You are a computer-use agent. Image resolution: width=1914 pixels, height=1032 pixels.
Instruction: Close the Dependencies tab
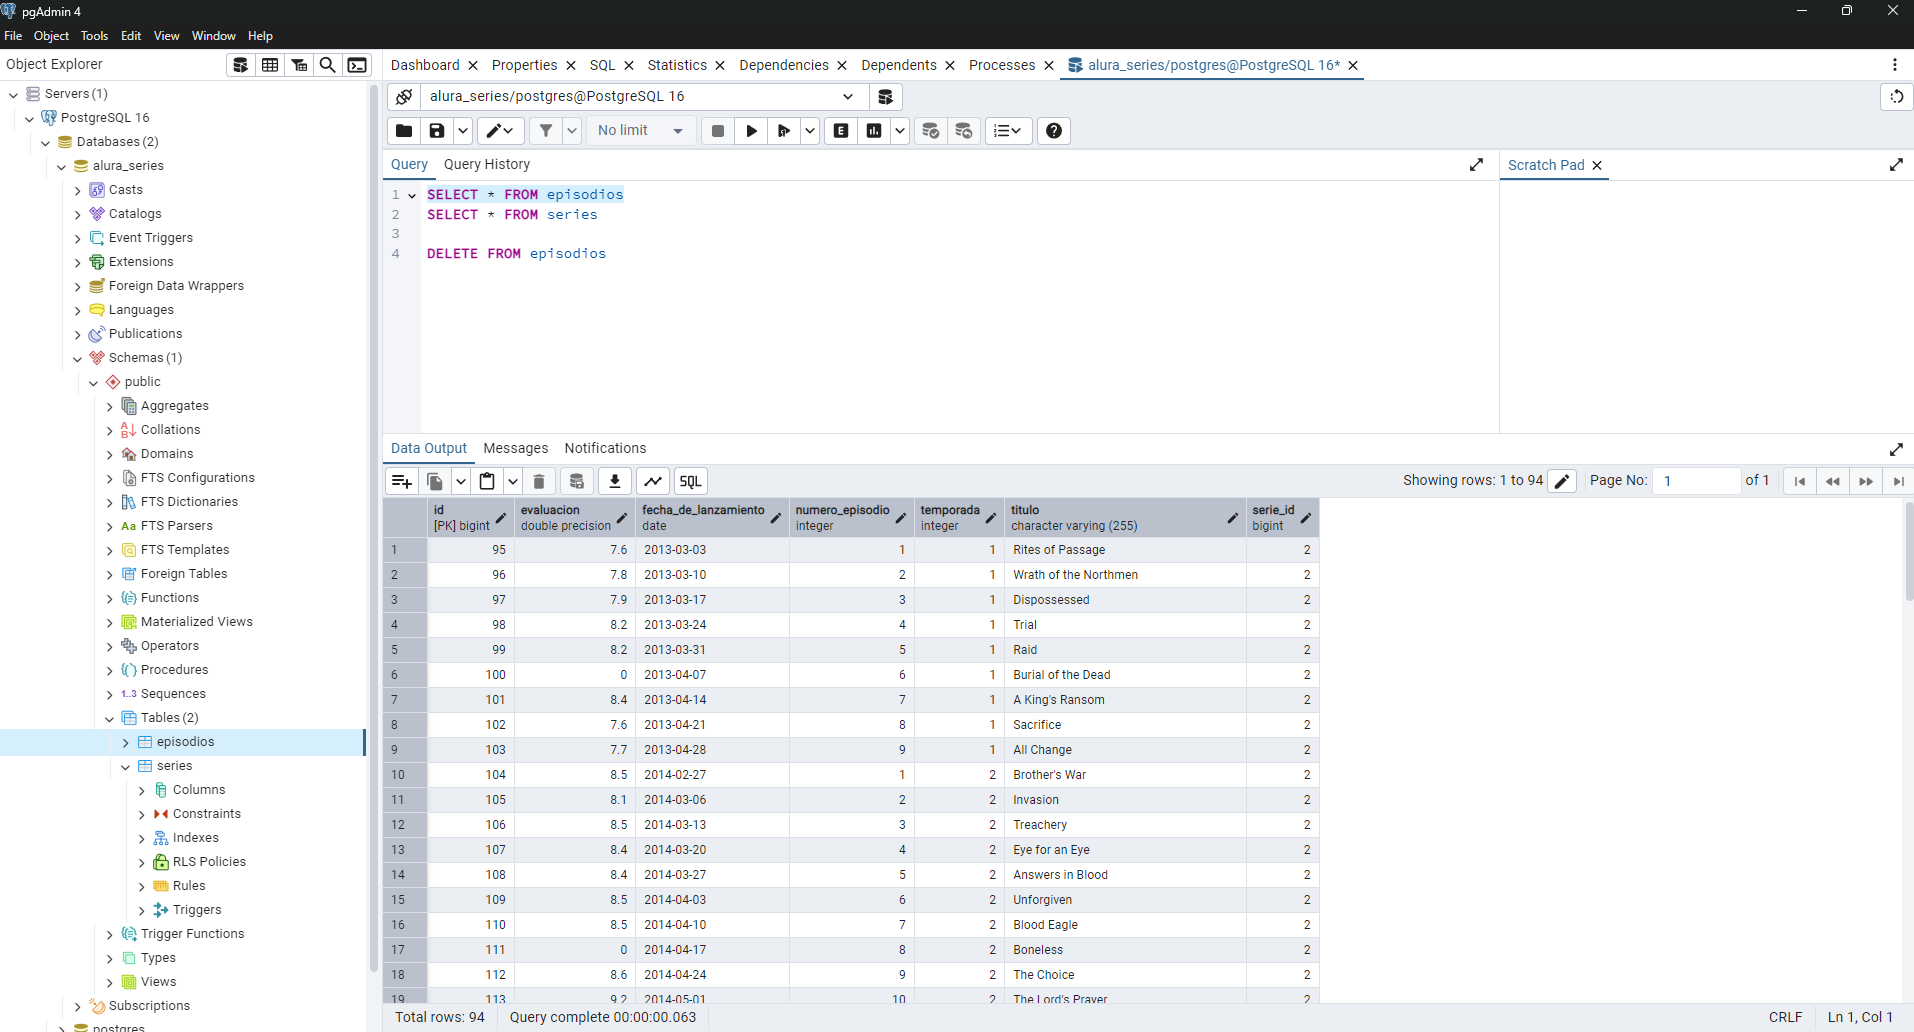(x=842, y=66)
